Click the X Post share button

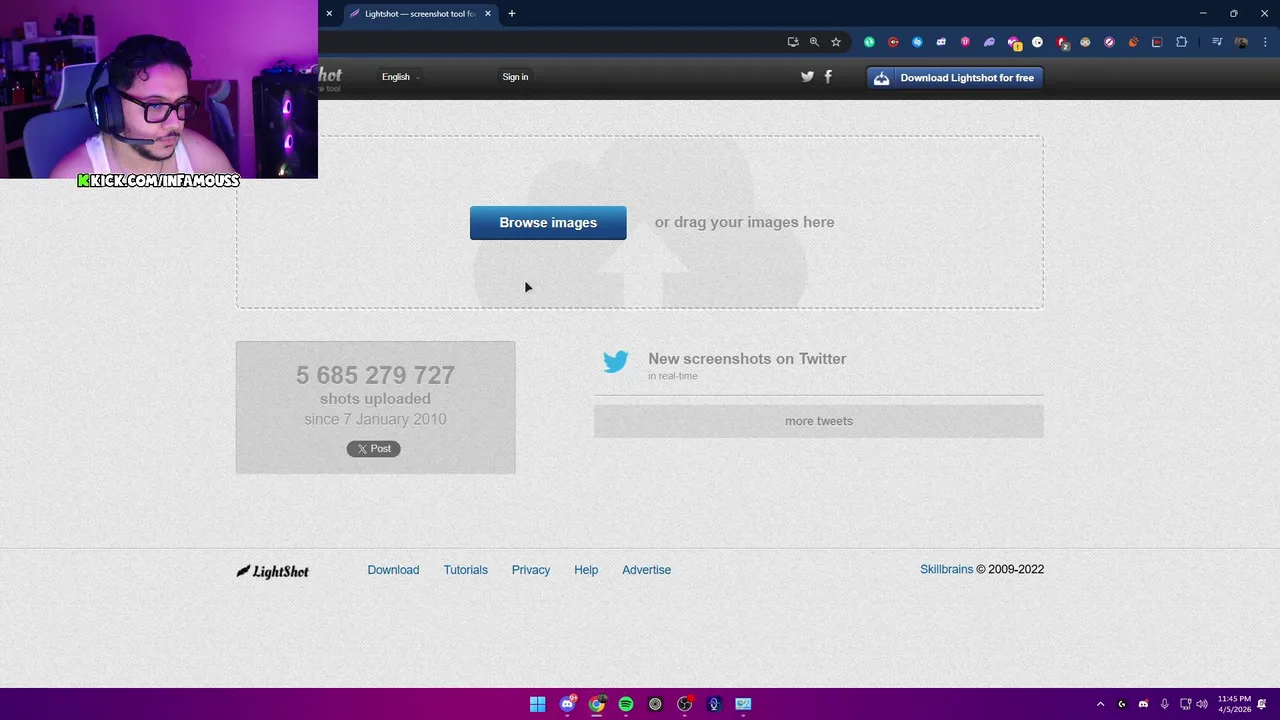[374, 449]
